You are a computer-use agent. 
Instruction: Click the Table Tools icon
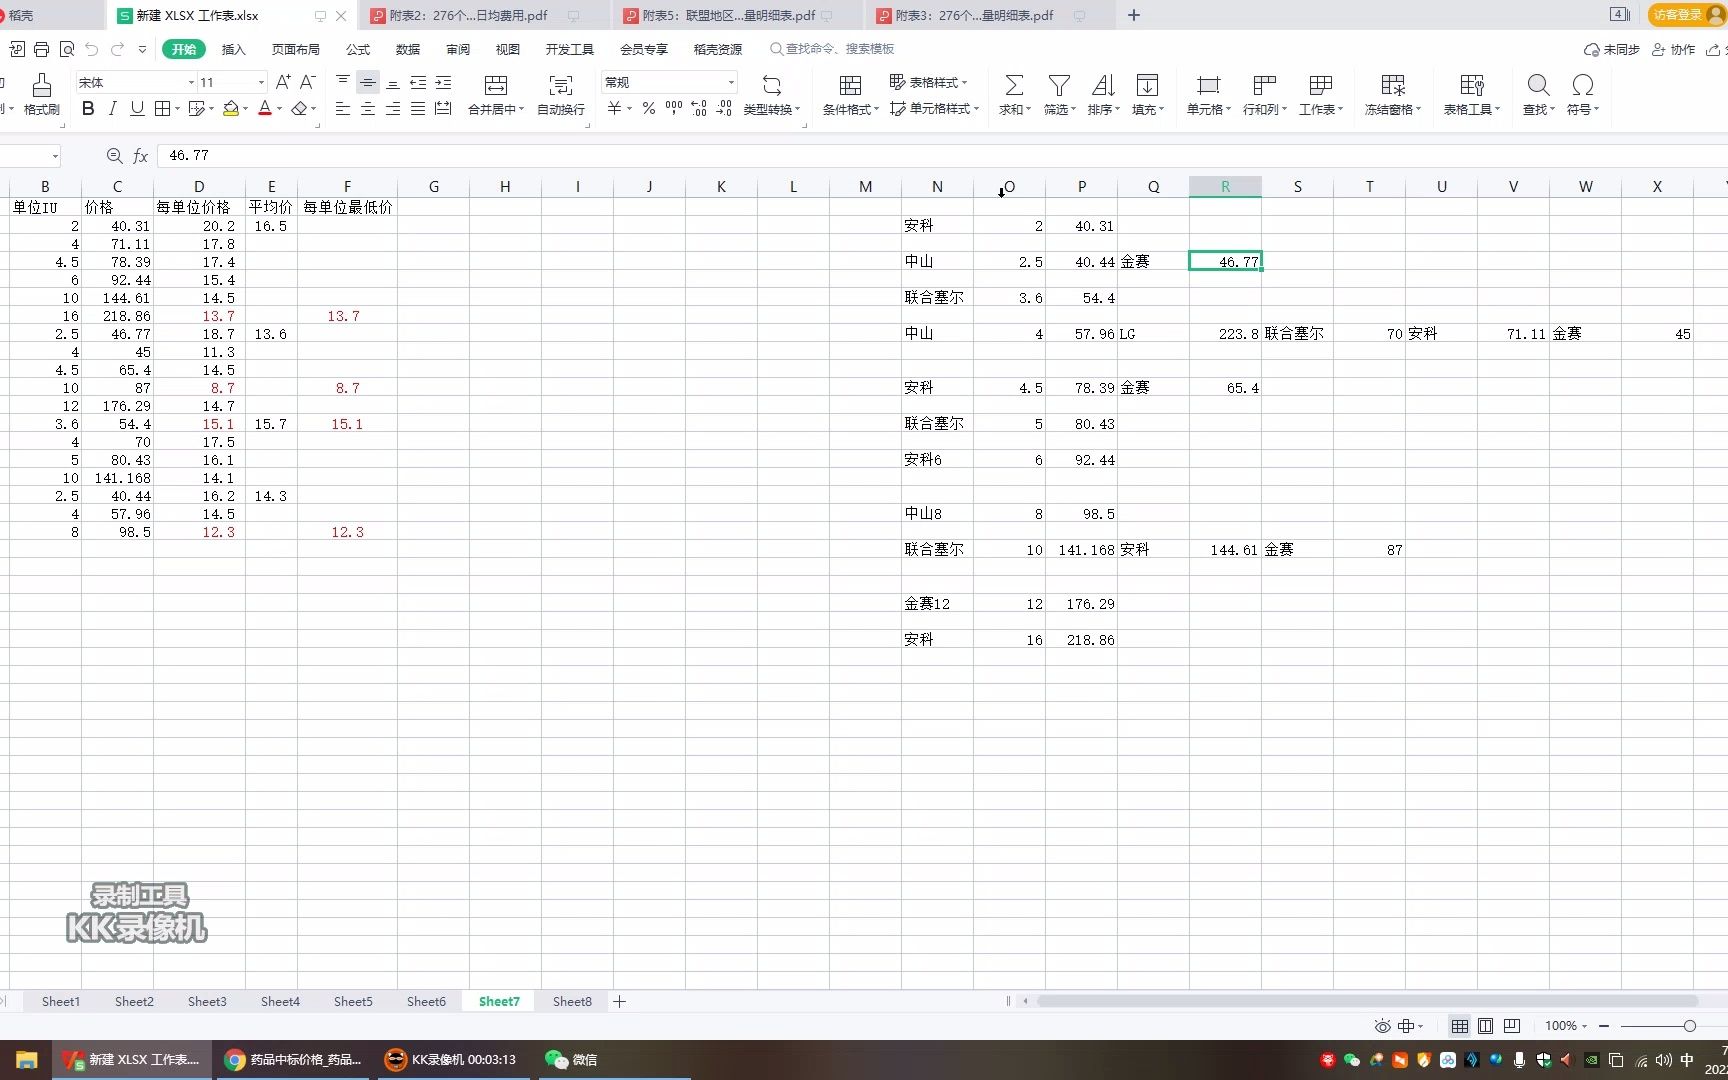pos(1472,85)
